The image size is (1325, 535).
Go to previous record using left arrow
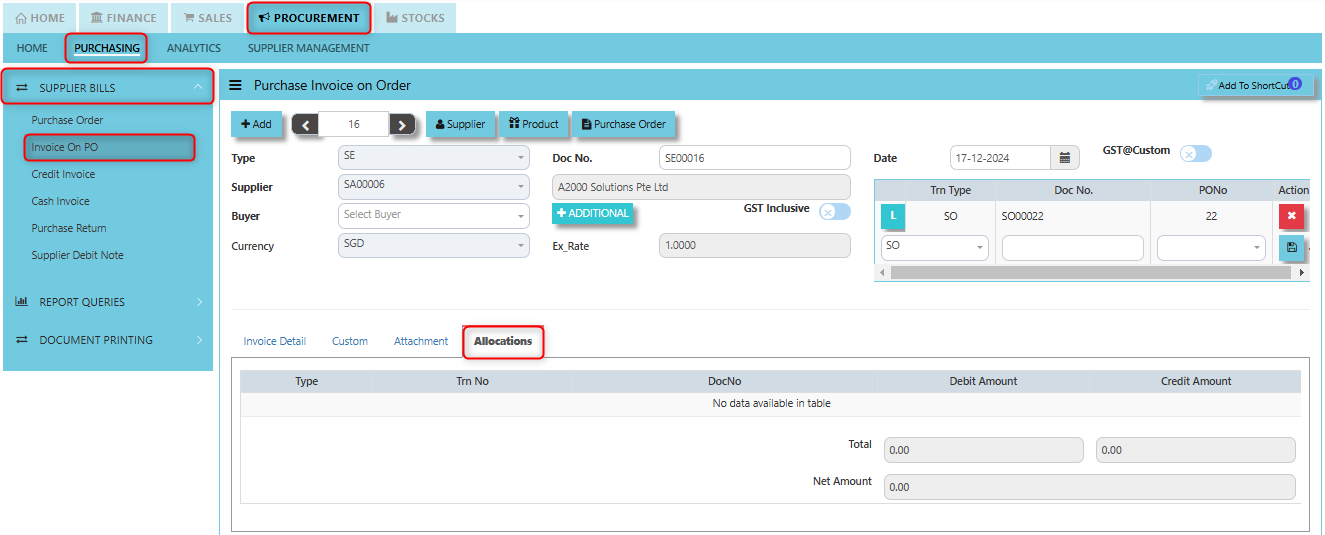pyautogui.click(x=304, y=125)
